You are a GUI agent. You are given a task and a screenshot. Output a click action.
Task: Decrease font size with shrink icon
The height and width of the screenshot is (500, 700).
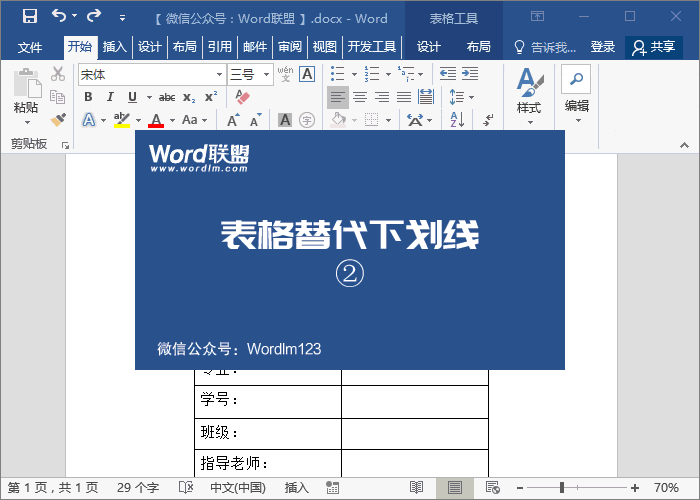(x=255, y=120)
